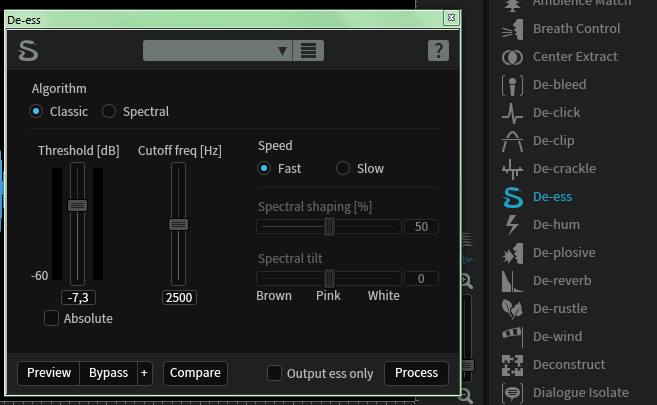657x405 pixels.
Task: Select the Spectral algorithm radio button
Action: pos(109,111)
